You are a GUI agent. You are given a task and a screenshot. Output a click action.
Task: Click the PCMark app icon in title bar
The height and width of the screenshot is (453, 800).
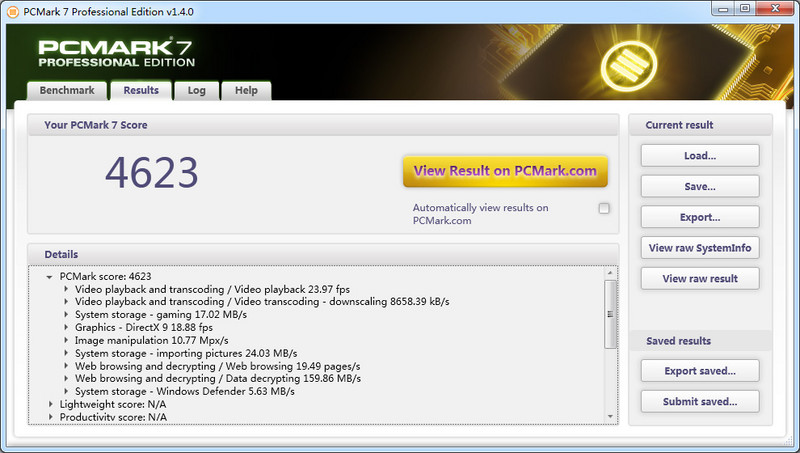click(12, 11)
